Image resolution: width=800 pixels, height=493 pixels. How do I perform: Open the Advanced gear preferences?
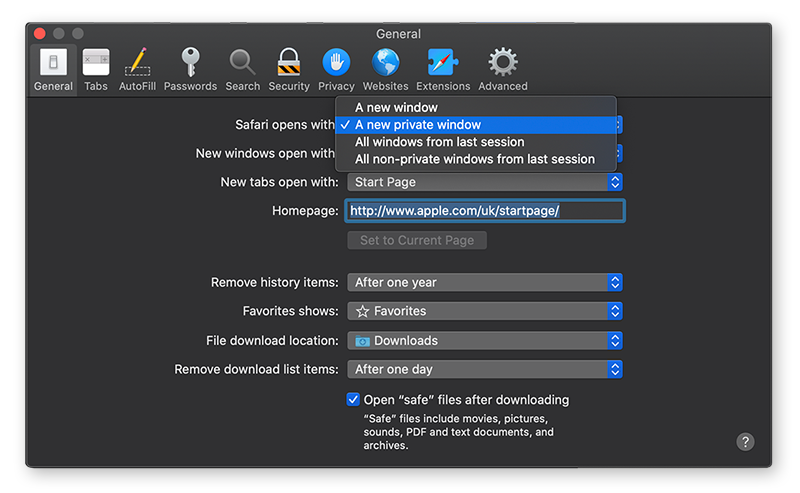tap(503, 70)
